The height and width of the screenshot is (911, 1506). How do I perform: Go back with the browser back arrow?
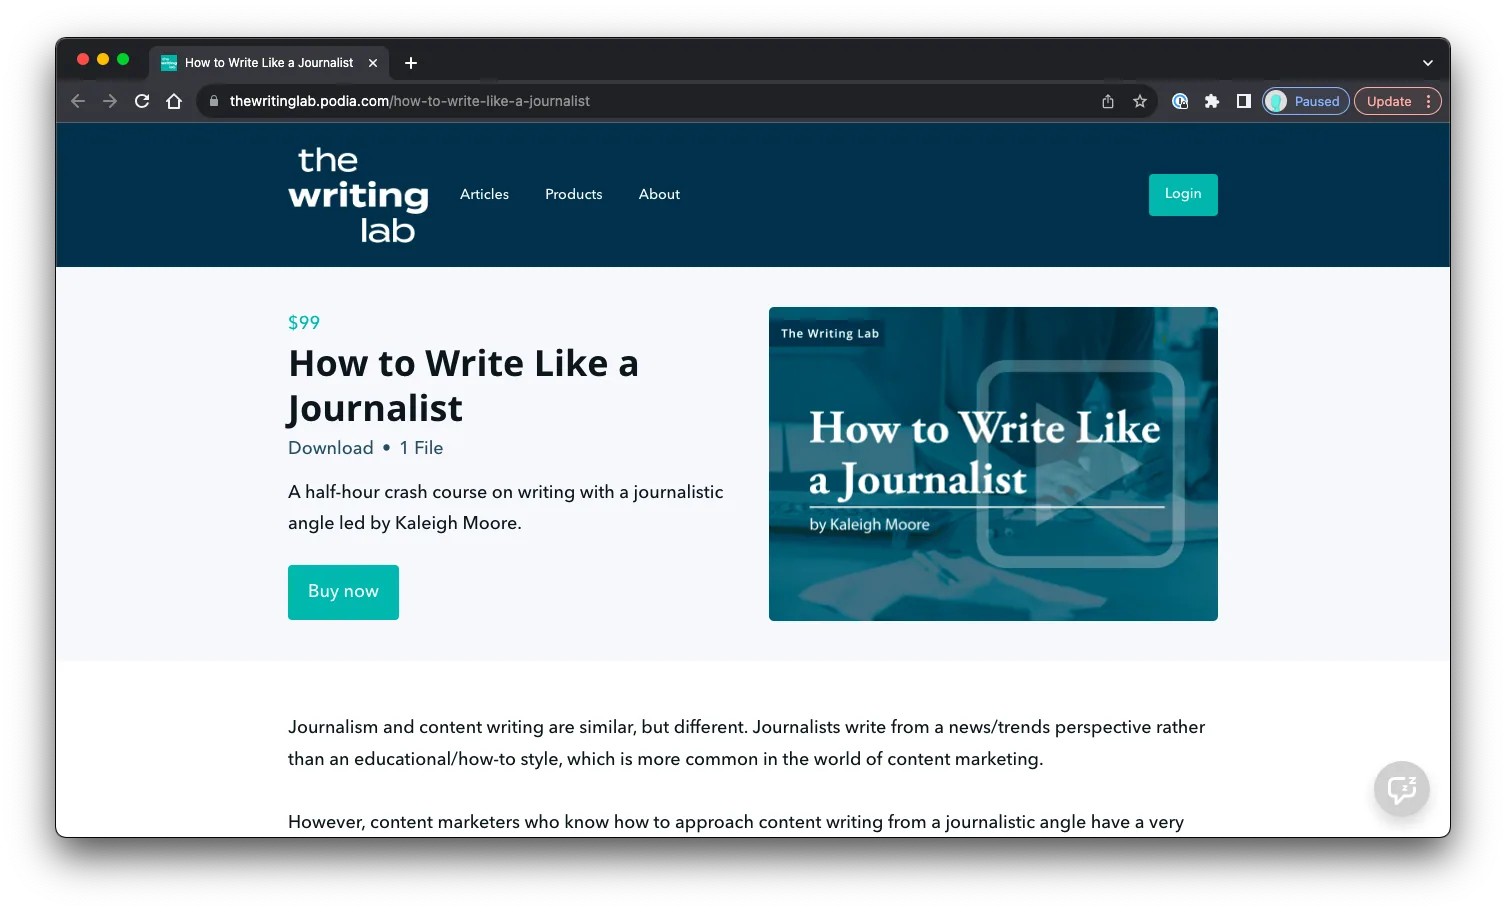78,101
